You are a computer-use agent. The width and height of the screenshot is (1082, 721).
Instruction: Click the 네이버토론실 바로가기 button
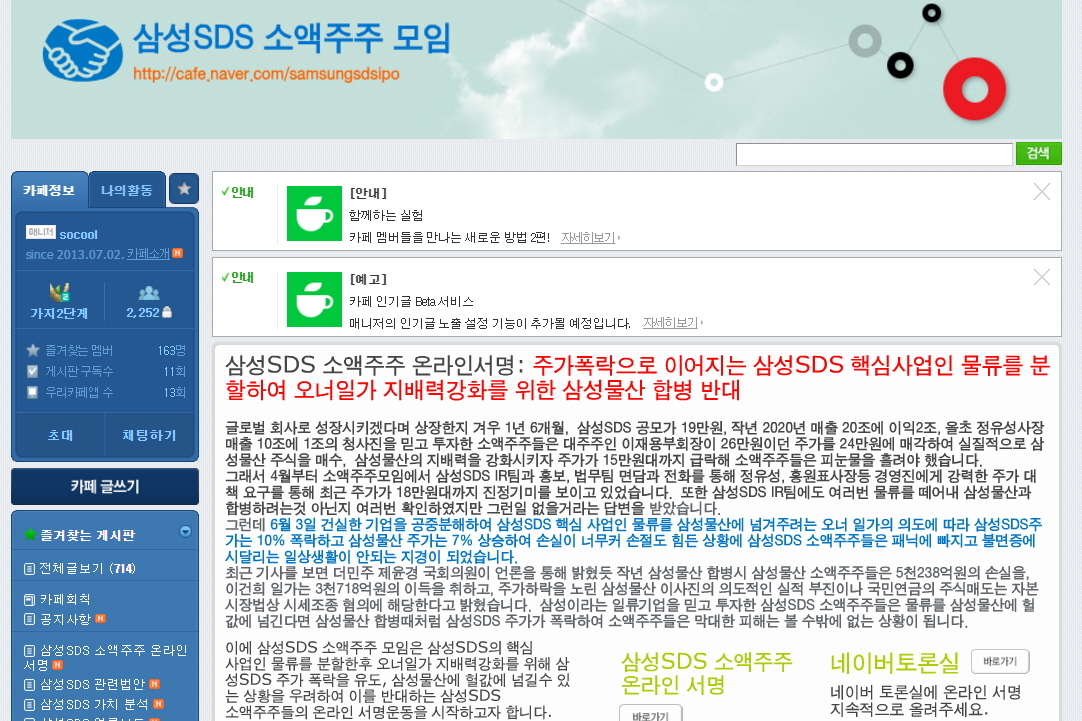tap(1000, 661)
